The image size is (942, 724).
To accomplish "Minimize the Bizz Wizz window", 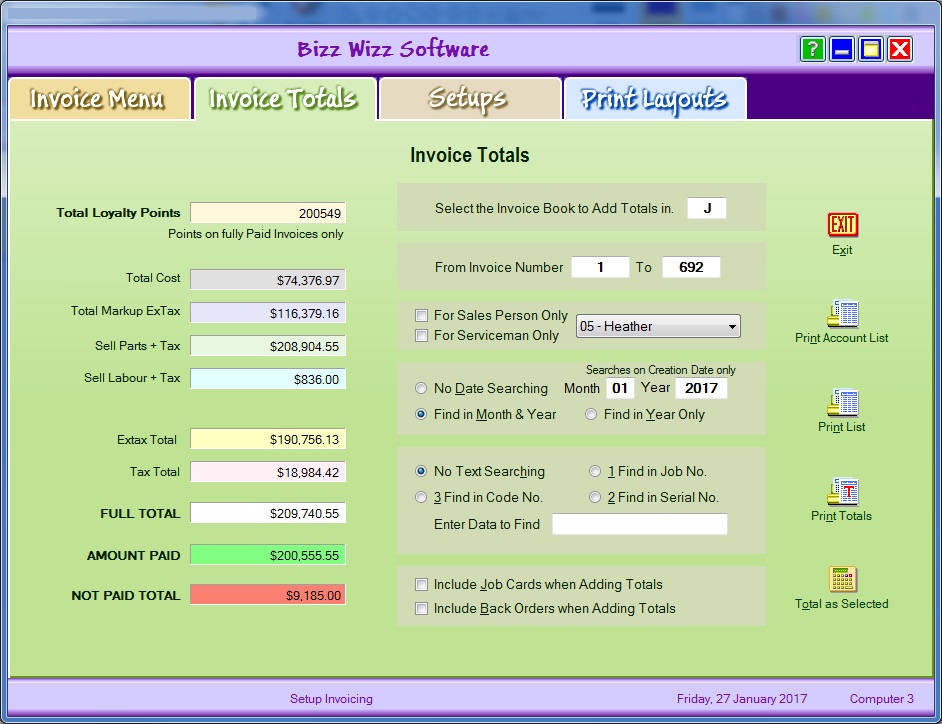I will pos(842,49).
